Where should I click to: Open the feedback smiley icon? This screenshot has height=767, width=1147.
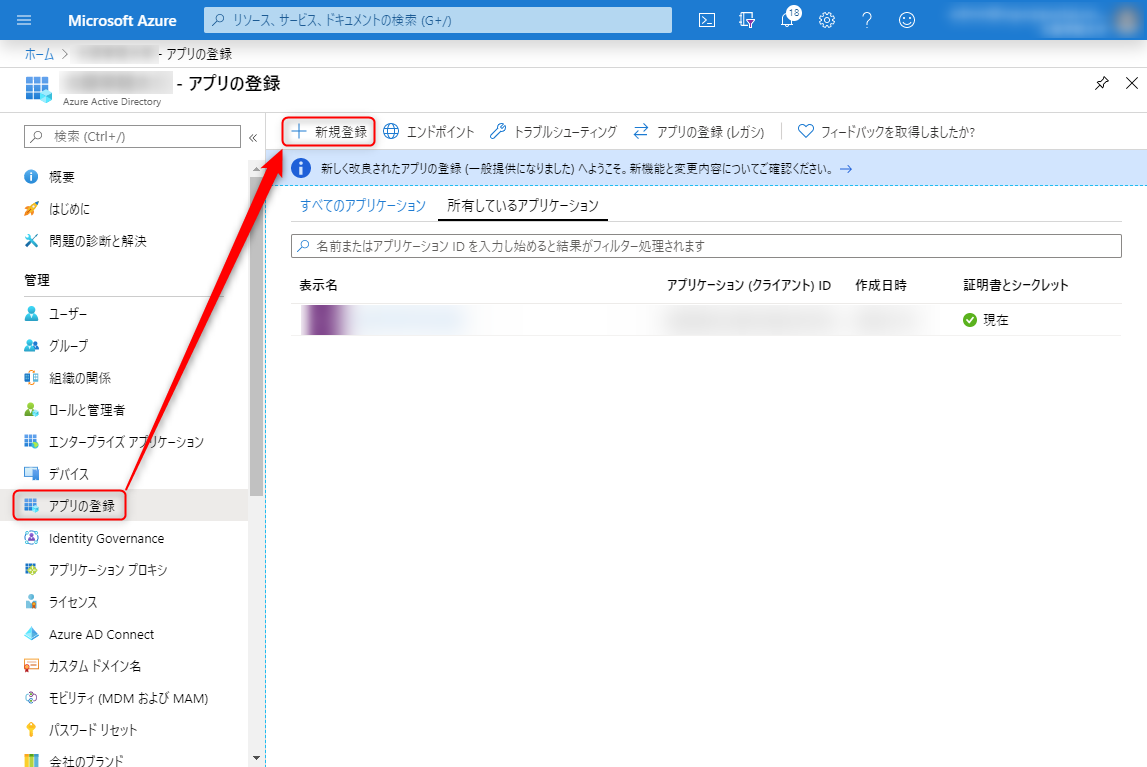[x=907, y=20]
